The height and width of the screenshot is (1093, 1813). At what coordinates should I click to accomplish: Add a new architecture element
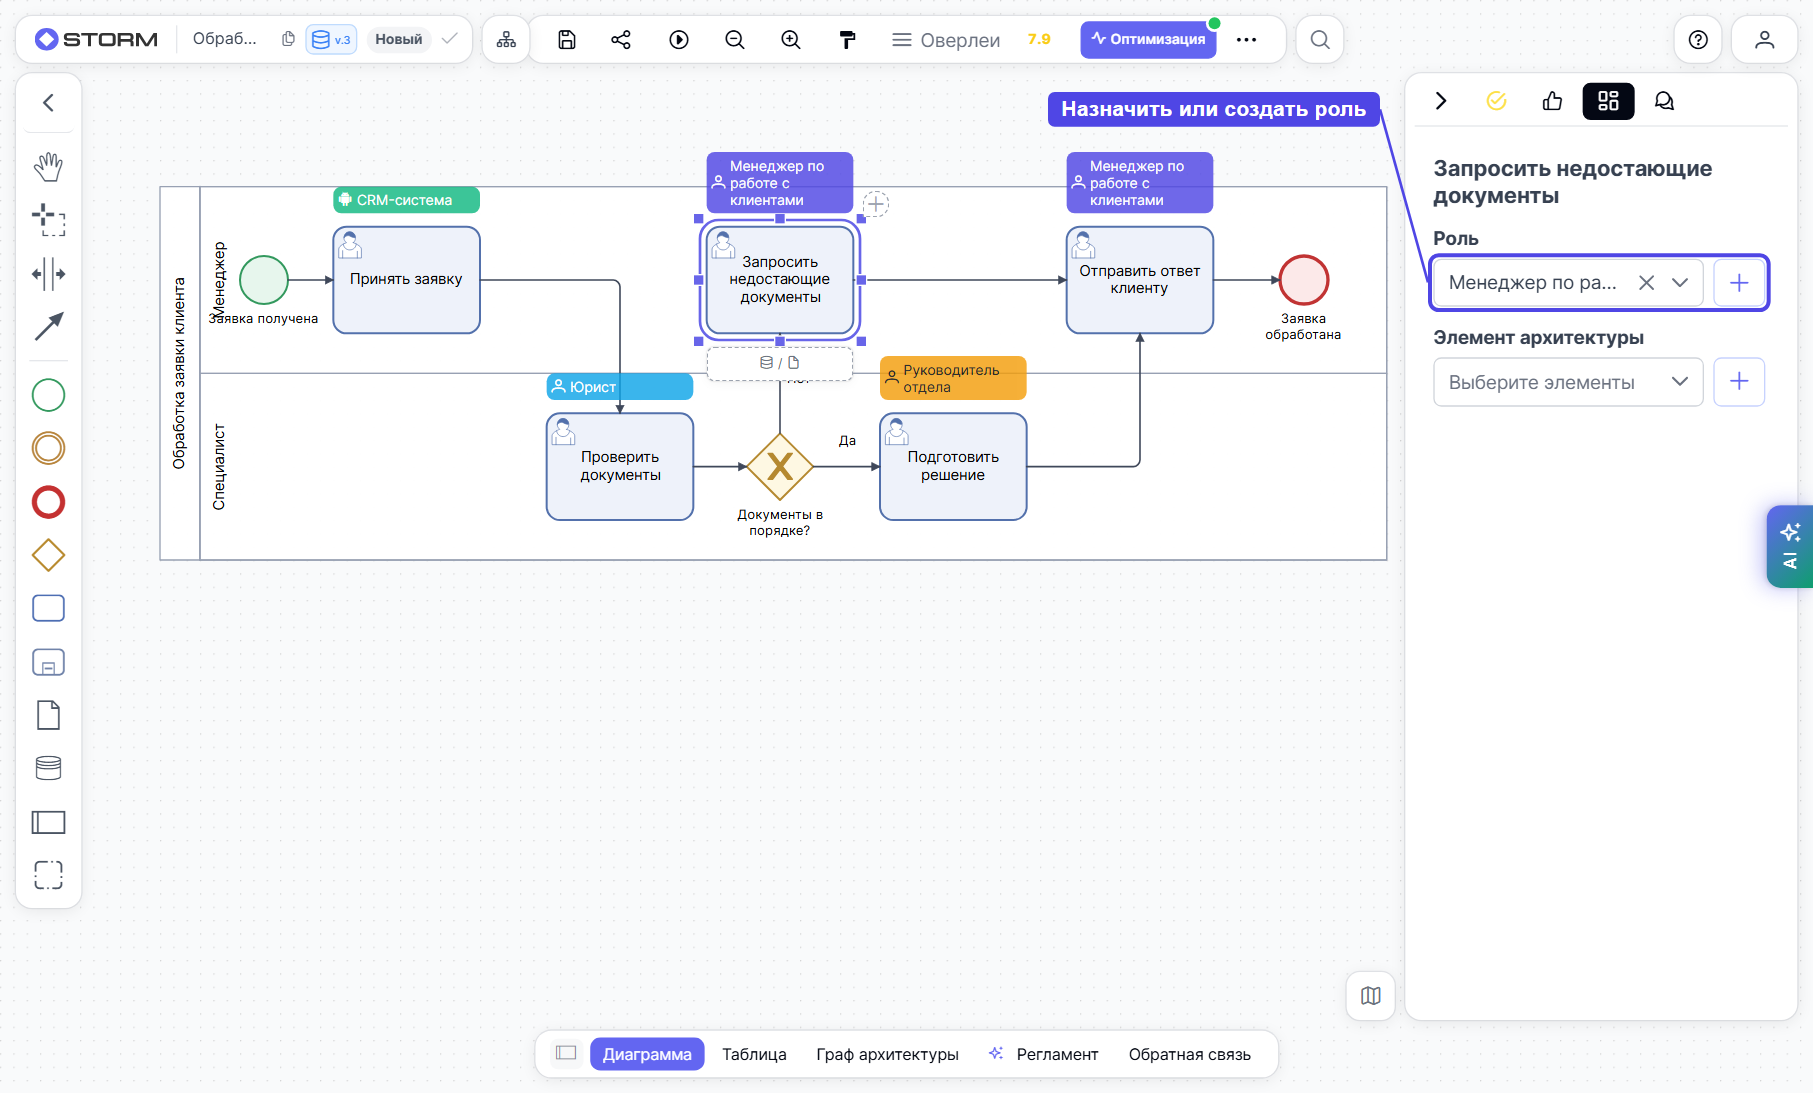click(x=1739, y=382)
